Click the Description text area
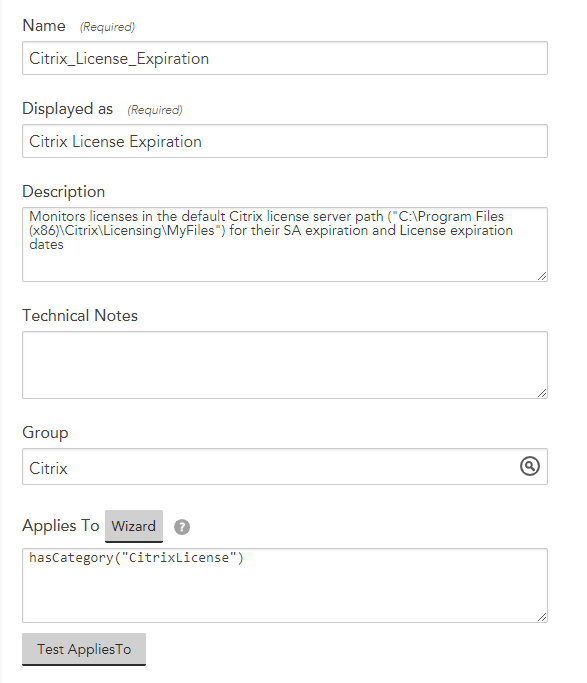This screenshot has height=683, width=587. point(285,244)
